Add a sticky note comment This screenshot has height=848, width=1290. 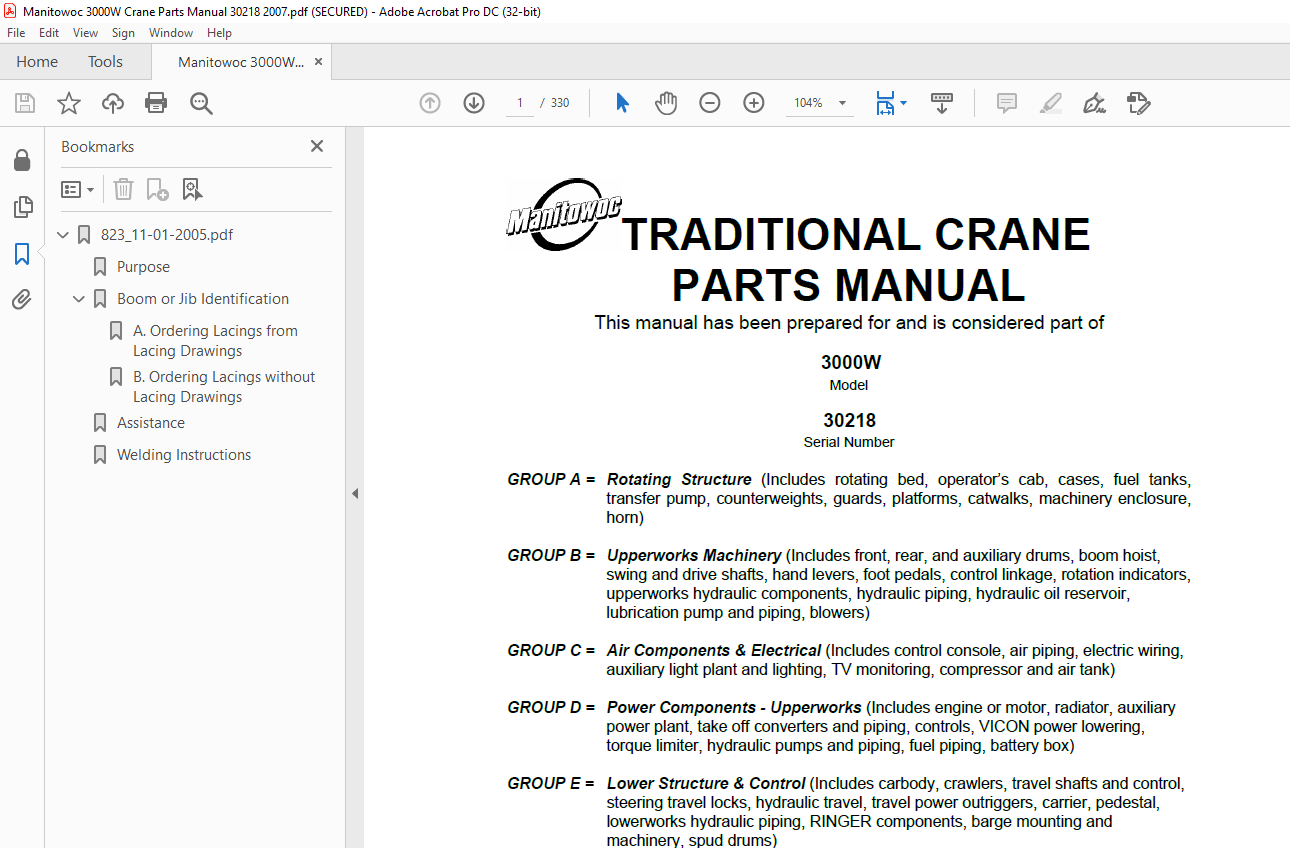pos(1006,103)
